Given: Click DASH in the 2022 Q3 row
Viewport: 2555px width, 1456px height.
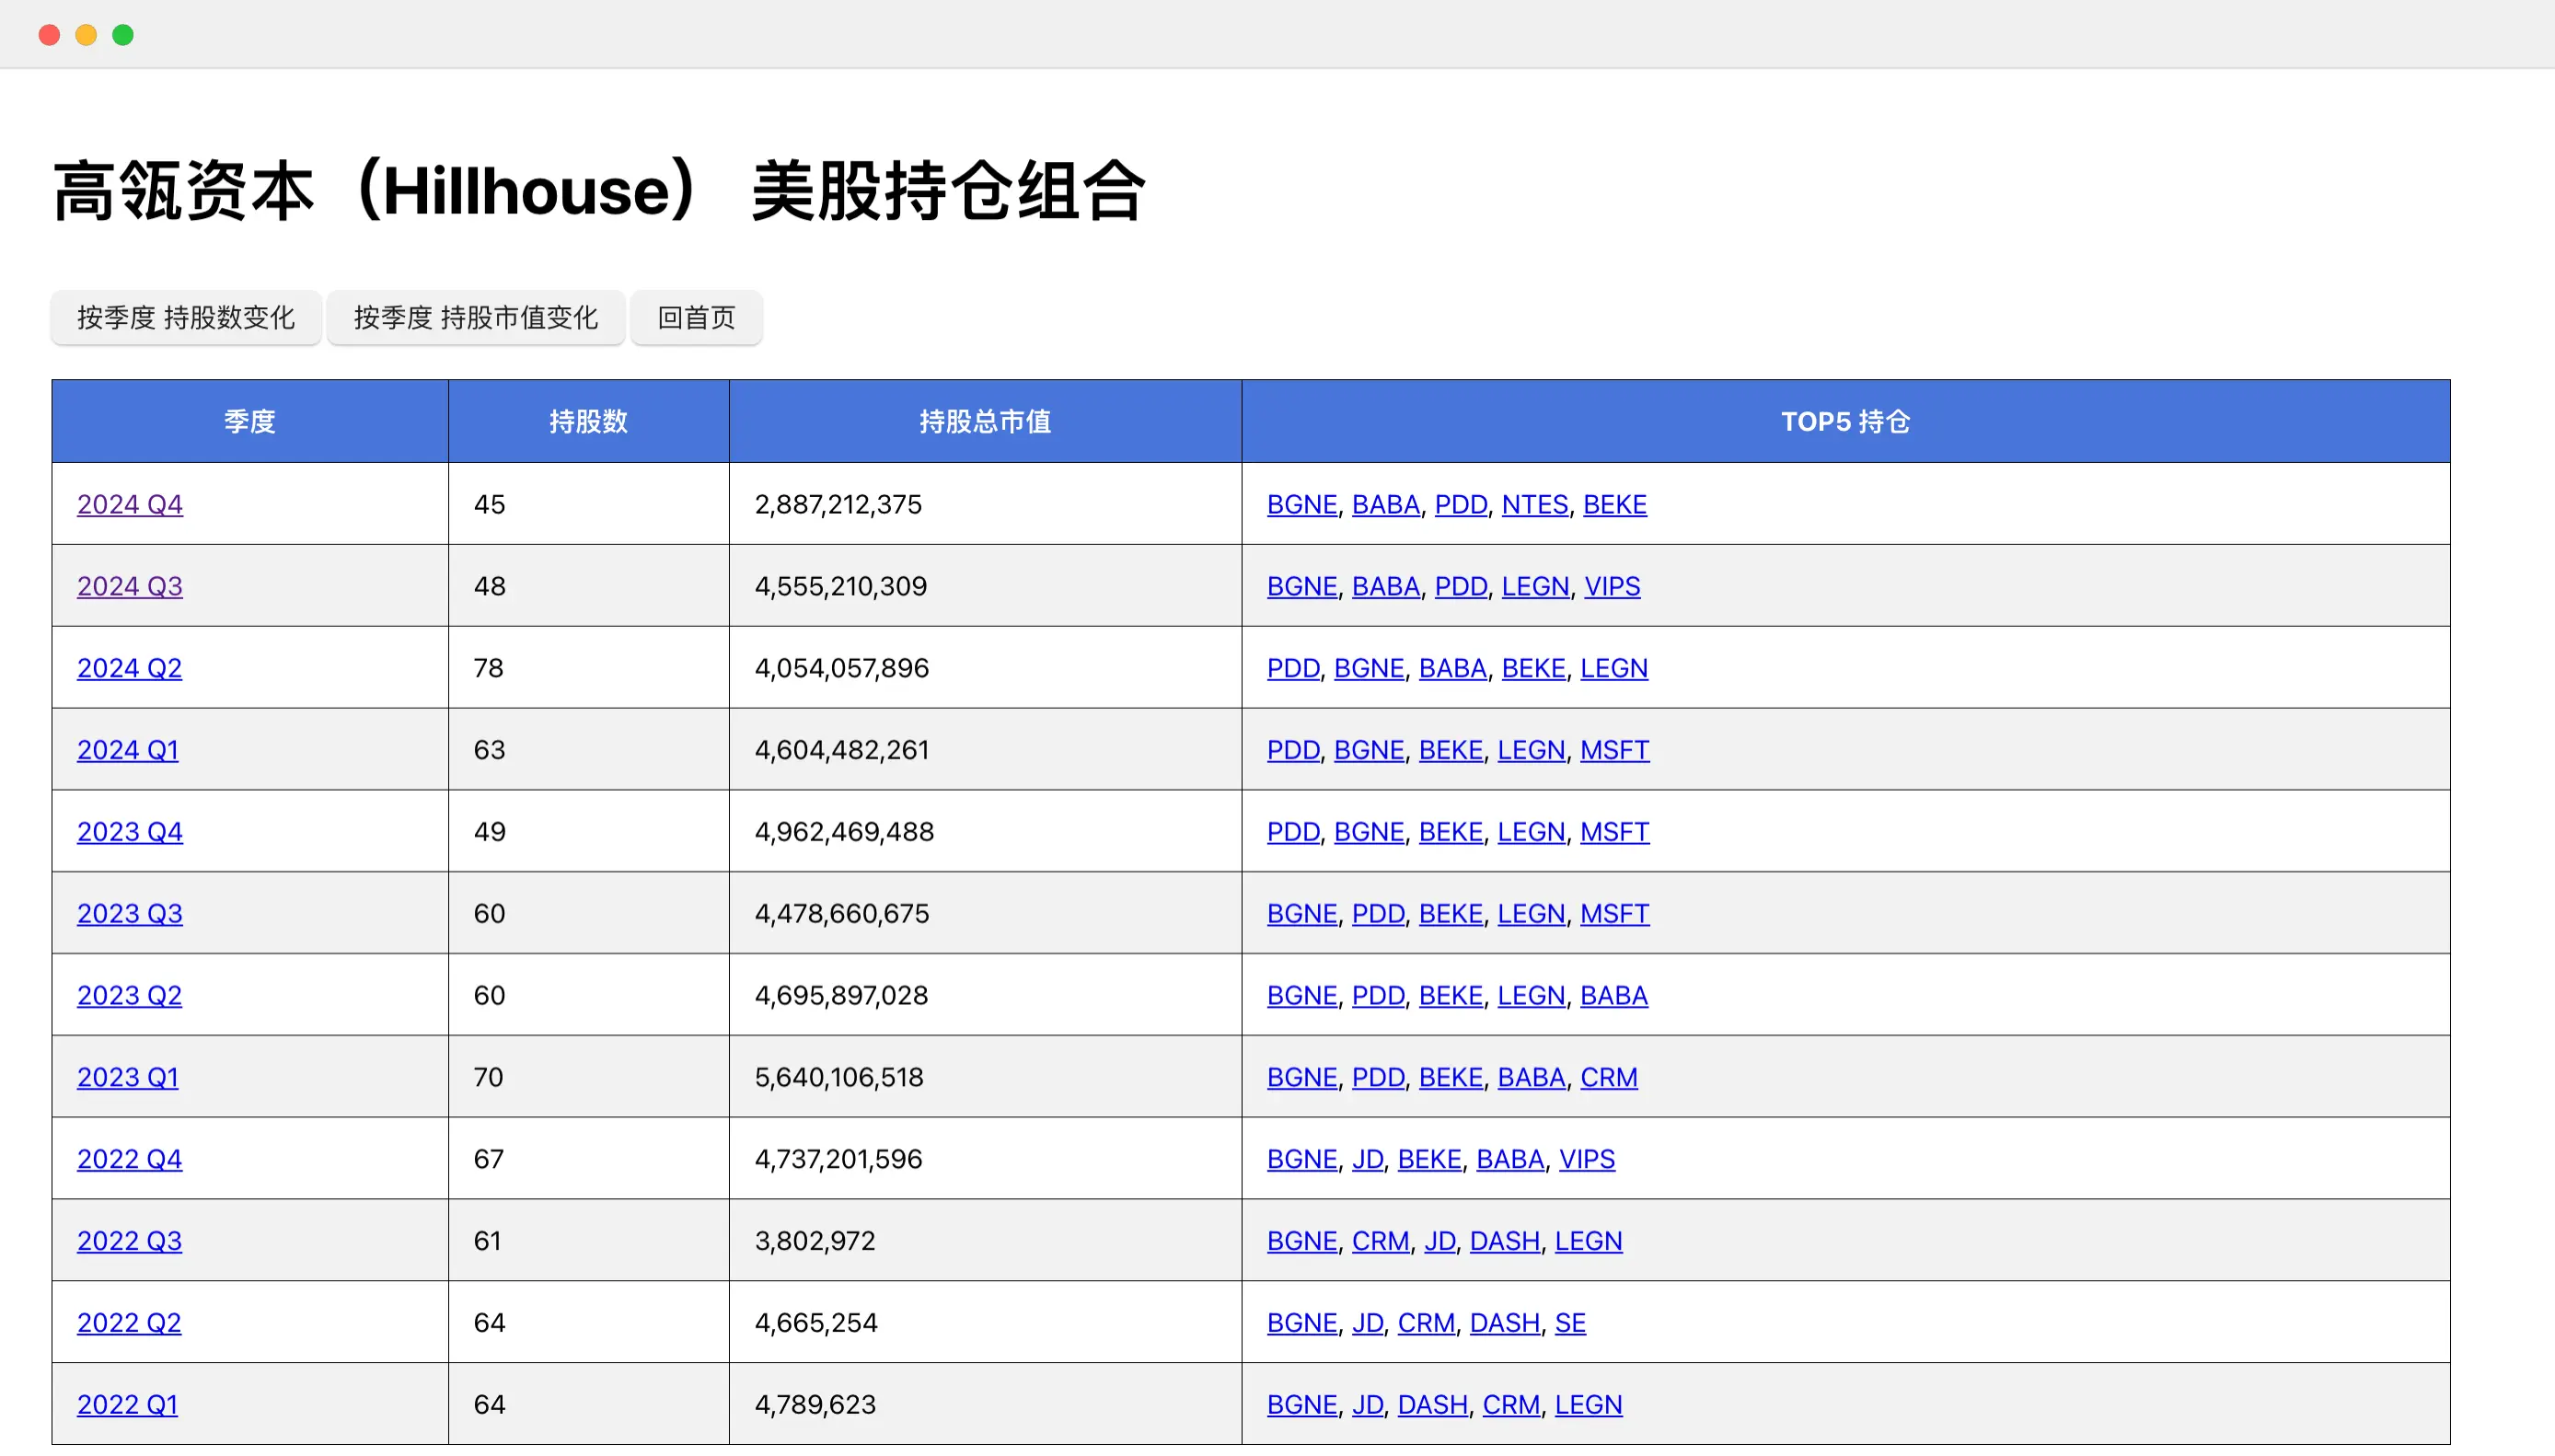Looking at the screenshot, I should (1505, 1242).
